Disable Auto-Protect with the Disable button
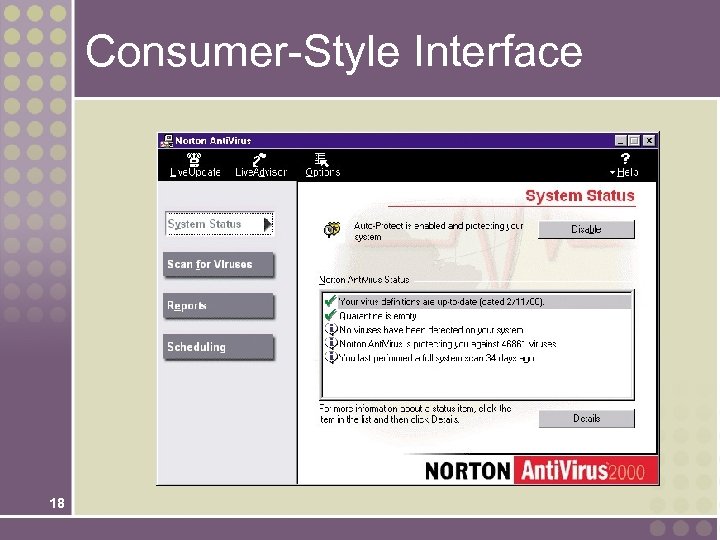The width and height of the screenshot is (720, 540). (586, 229)
